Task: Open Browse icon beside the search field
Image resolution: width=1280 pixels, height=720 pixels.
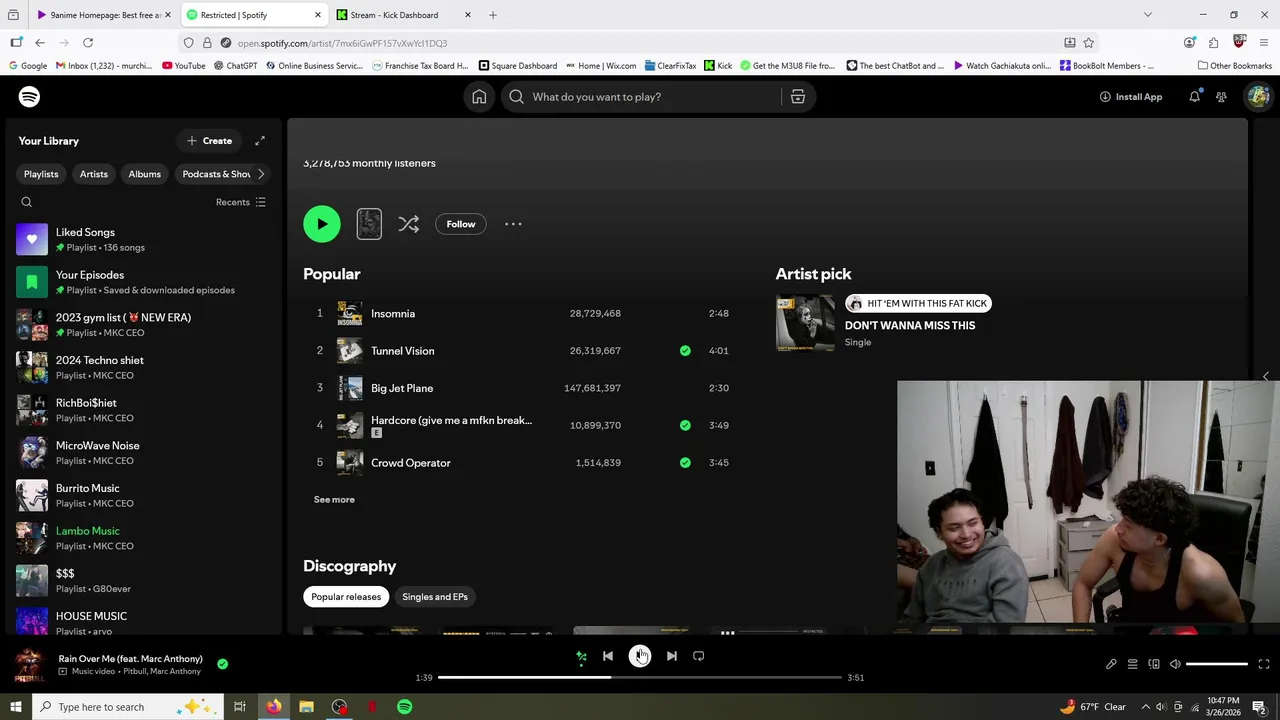Action: [x=798, y=97]
